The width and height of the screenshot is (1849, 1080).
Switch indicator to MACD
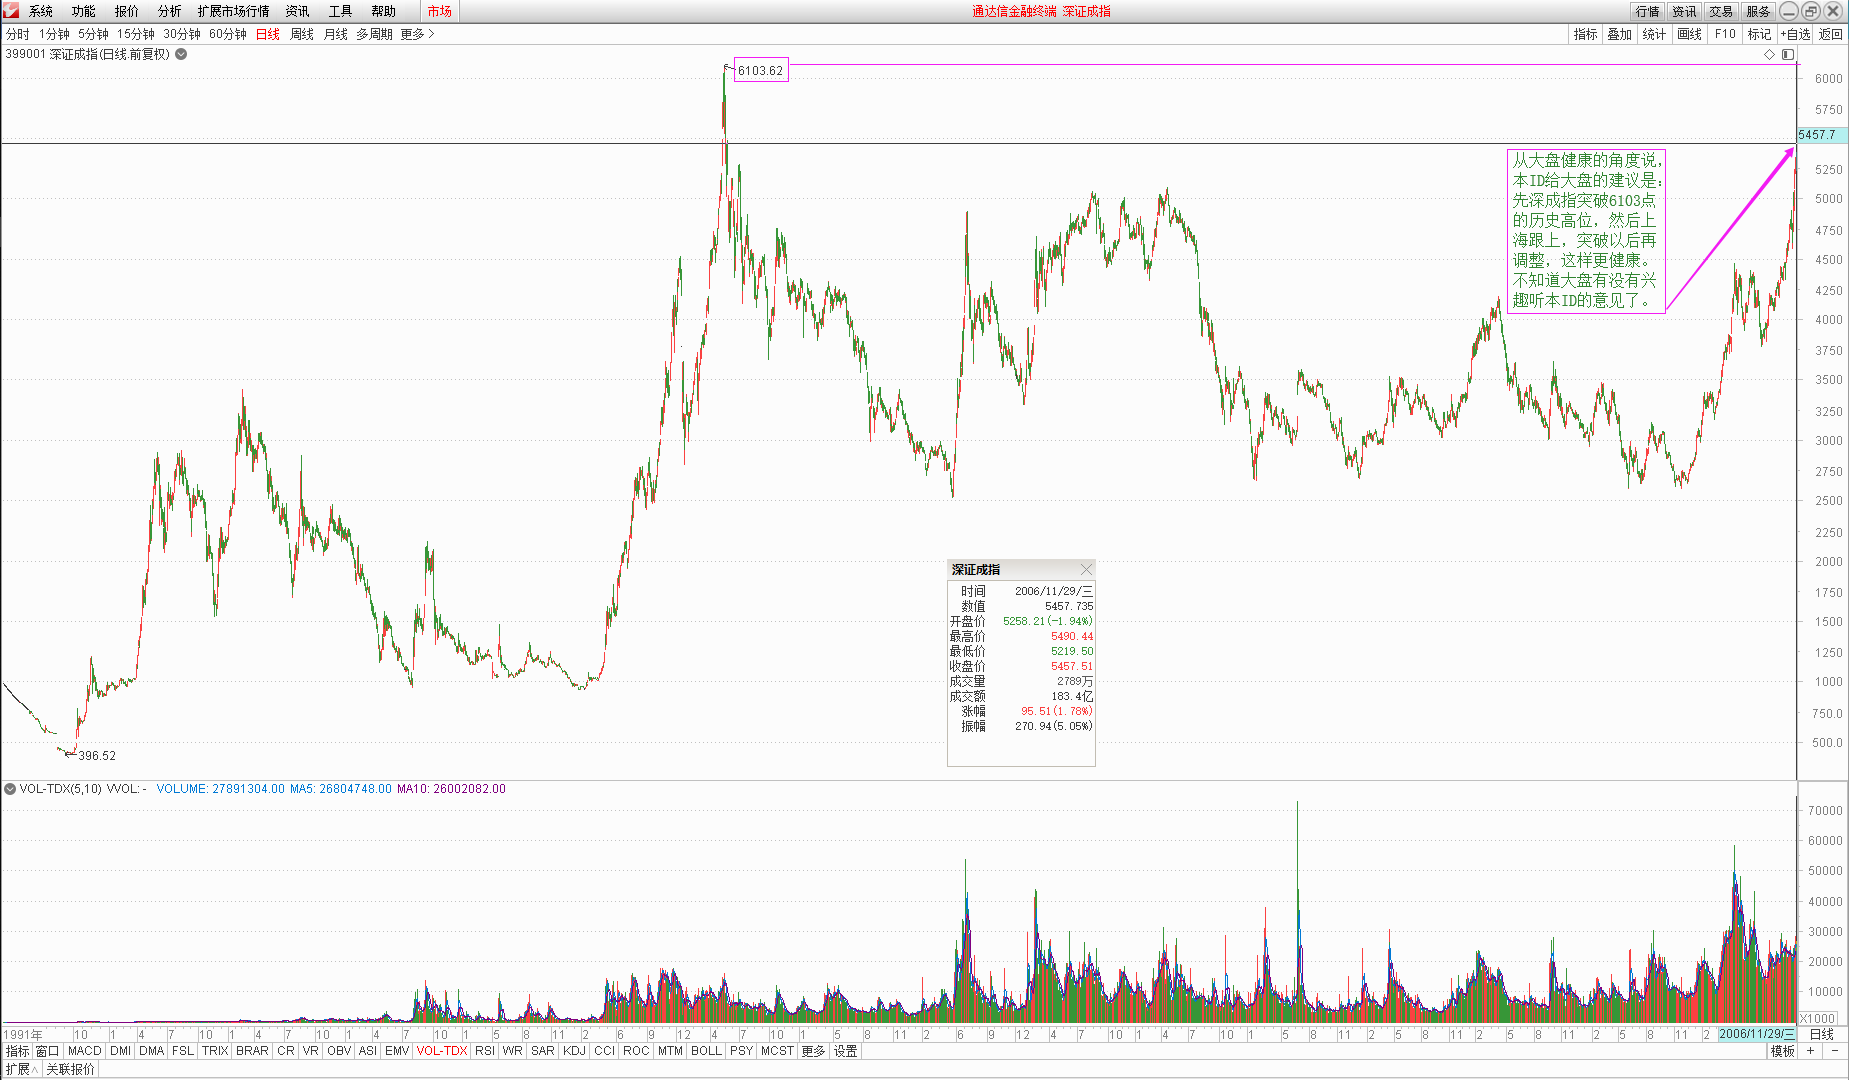pyautogui.click(x=85, y=1051)
